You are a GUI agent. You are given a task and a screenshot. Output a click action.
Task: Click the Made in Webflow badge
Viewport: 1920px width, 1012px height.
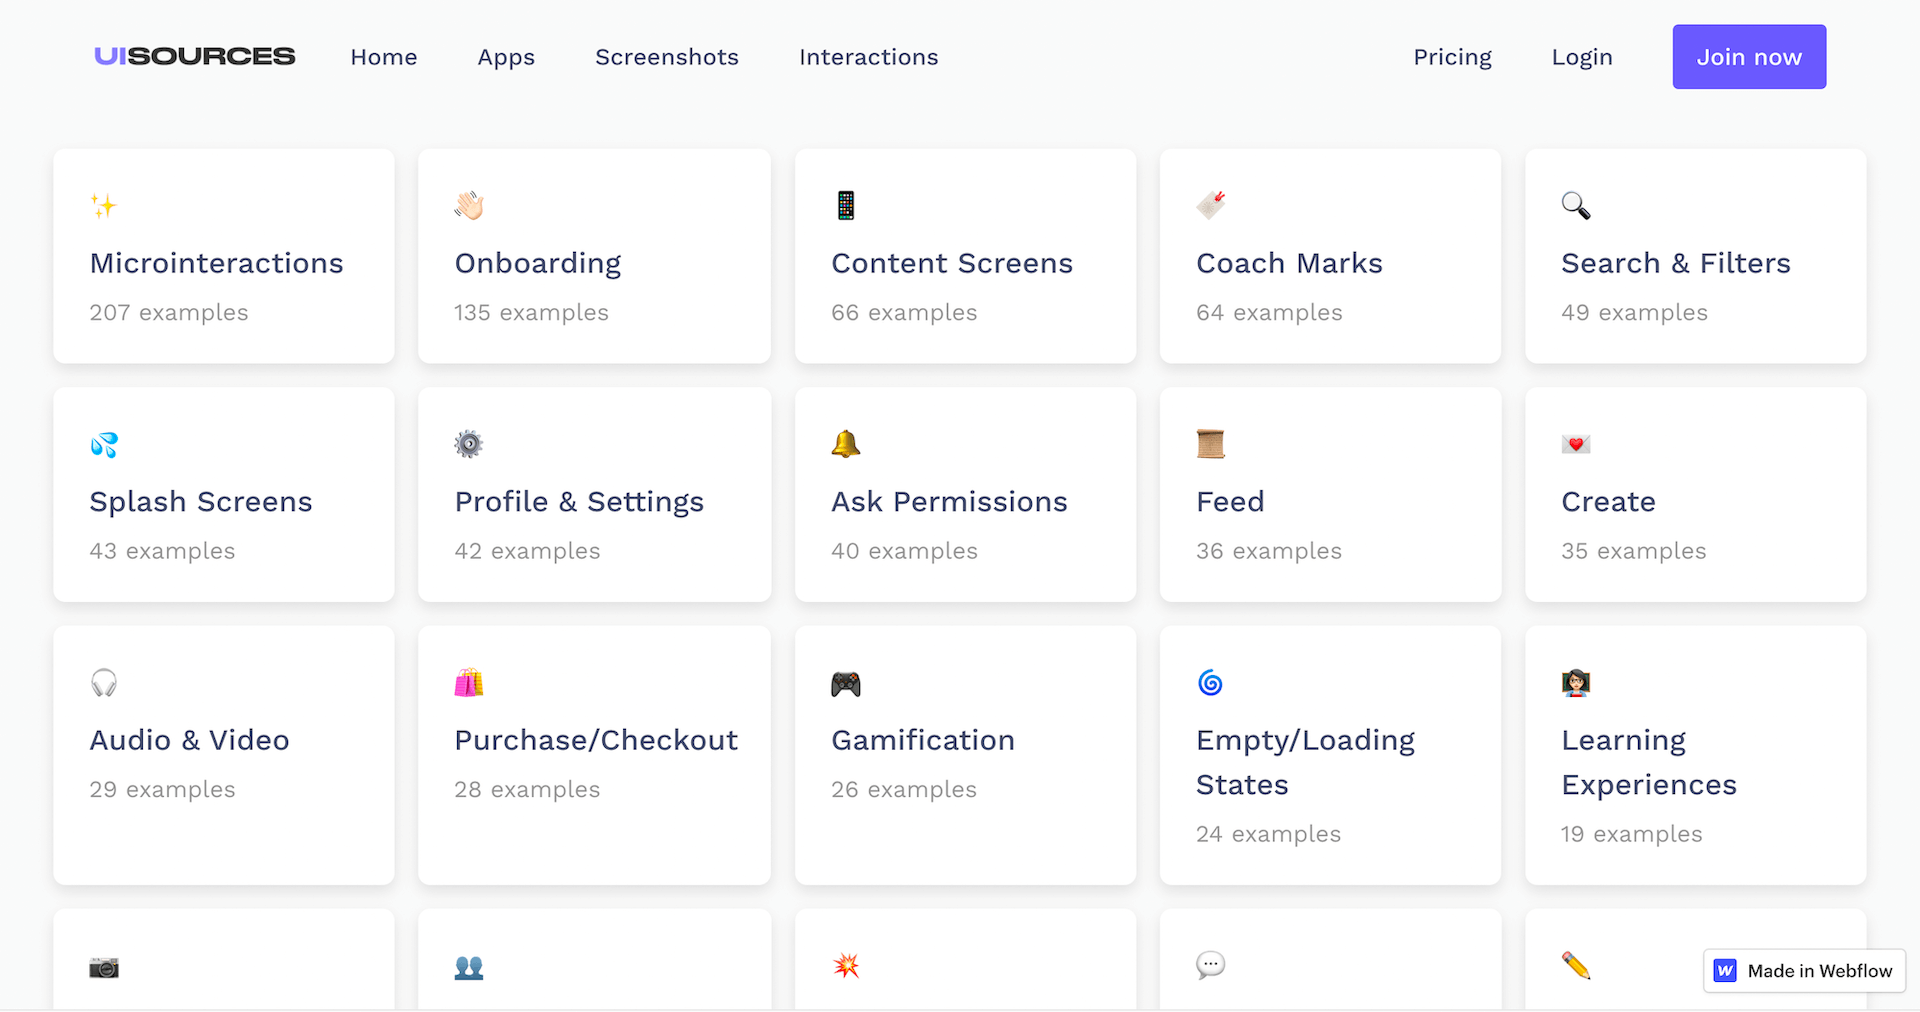pyautogui.click(x=1802, y=970)
